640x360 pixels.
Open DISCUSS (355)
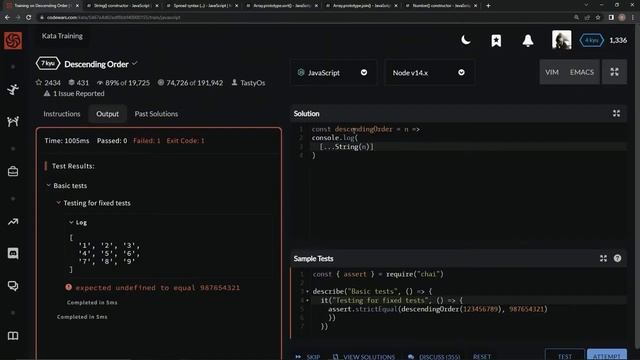pos(434,356)
